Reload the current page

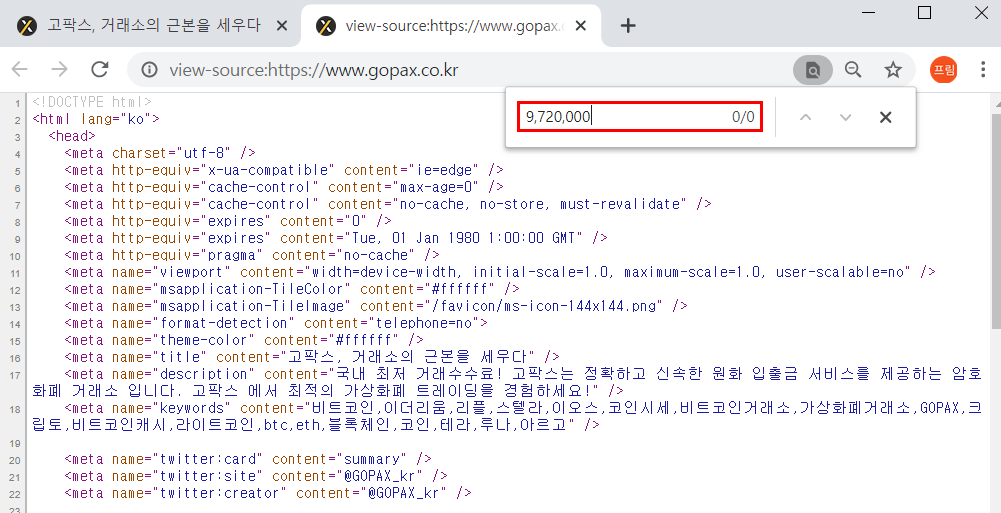point(100,70)
